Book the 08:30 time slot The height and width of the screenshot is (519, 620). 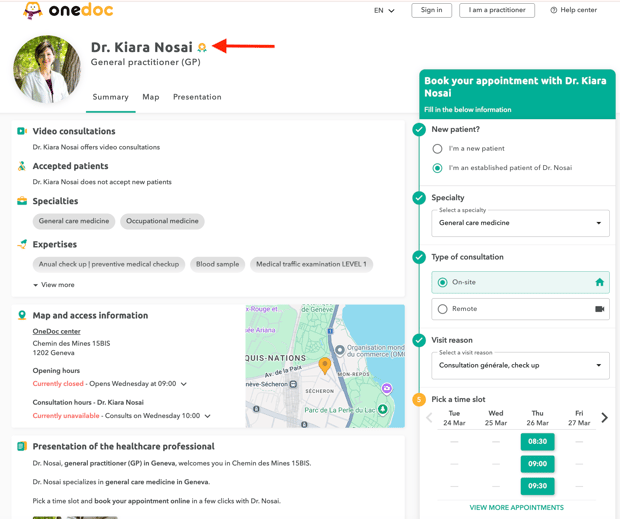click(x=537, y=441)
